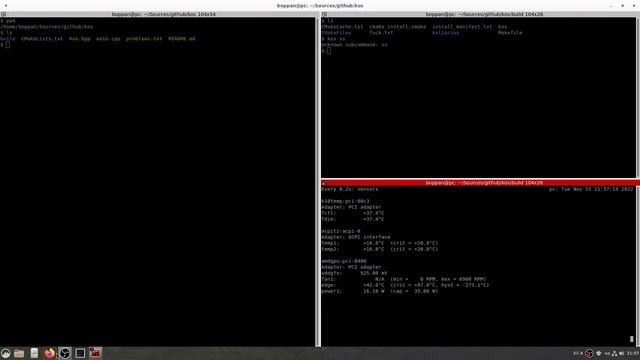Click cmake_install.cmake in top-right terminal
Viewport: 640px width, 360px height.
[398, 27]
